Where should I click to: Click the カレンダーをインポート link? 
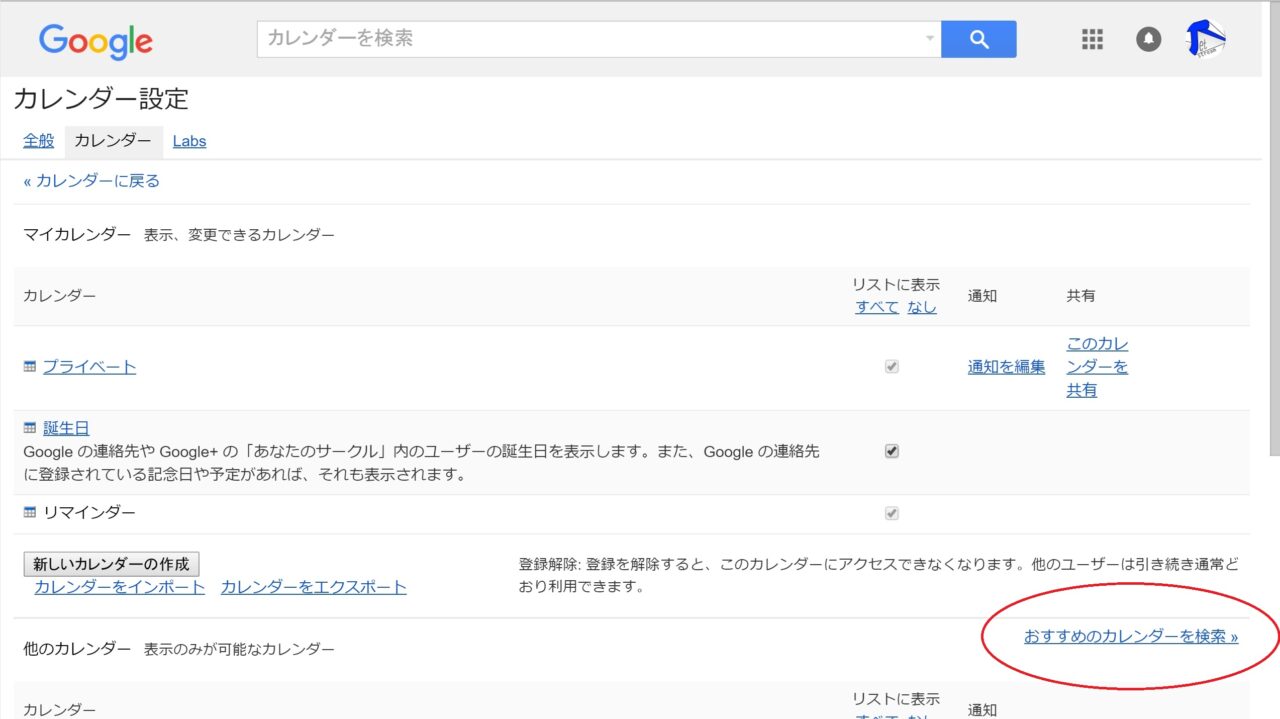[119, 587]
